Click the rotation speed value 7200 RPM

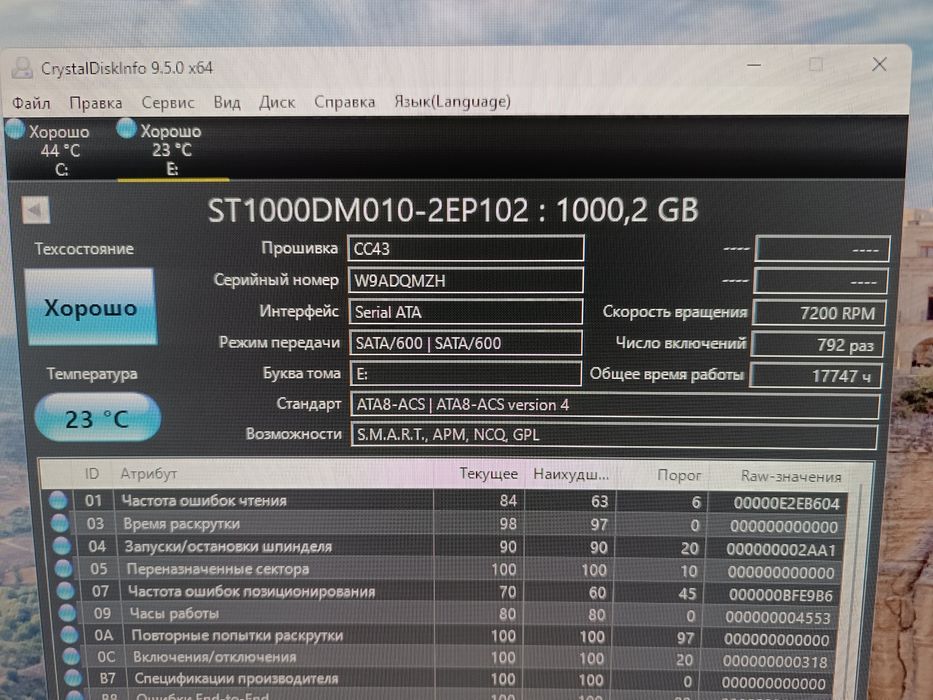tap(819, 312)
